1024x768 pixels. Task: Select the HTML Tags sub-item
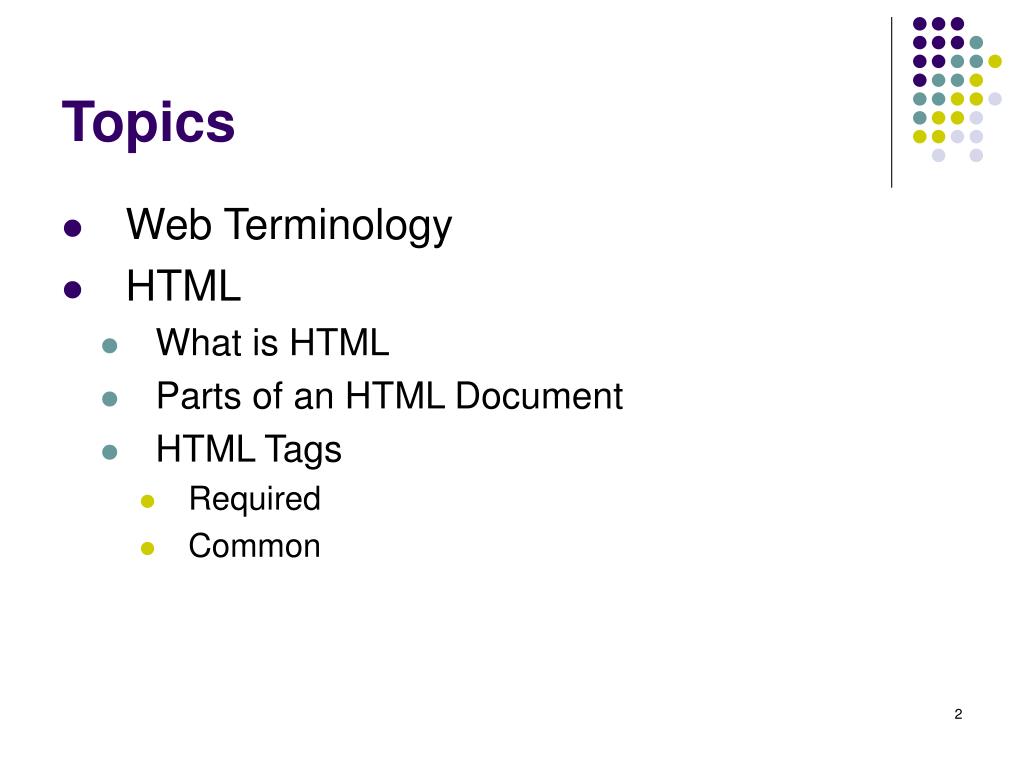point(249,449)
